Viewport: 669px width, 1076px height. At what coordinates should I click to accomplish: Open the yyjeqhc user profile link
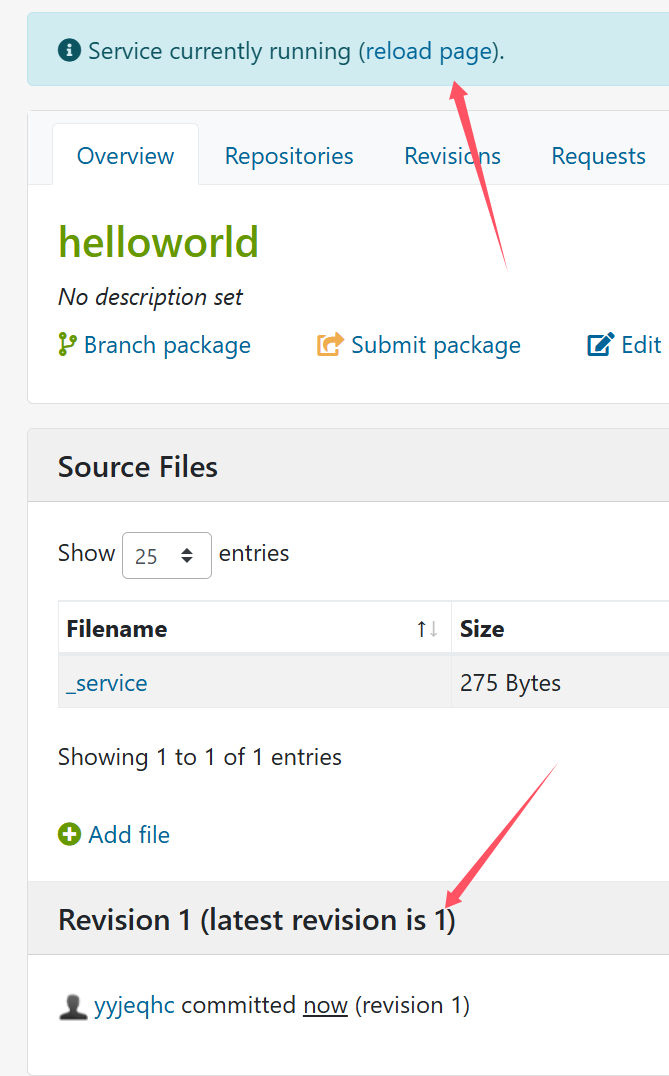click(x=134, y=1005)
